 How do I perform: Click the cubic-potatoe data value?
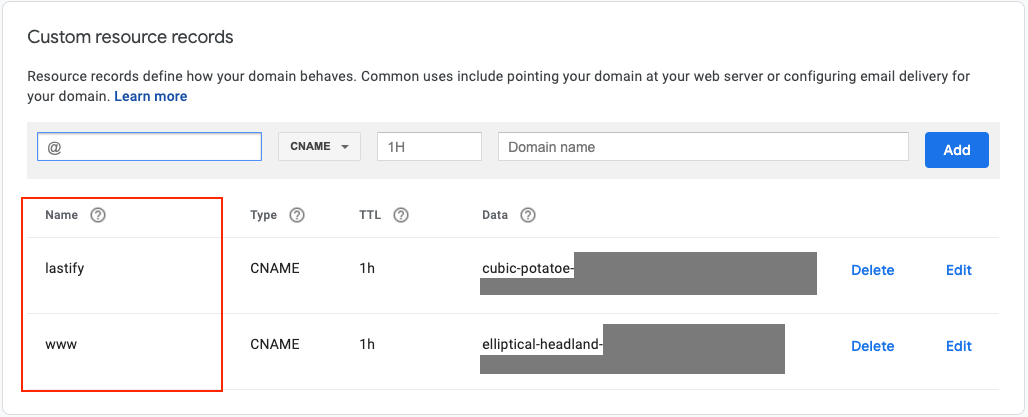(528, 268)
